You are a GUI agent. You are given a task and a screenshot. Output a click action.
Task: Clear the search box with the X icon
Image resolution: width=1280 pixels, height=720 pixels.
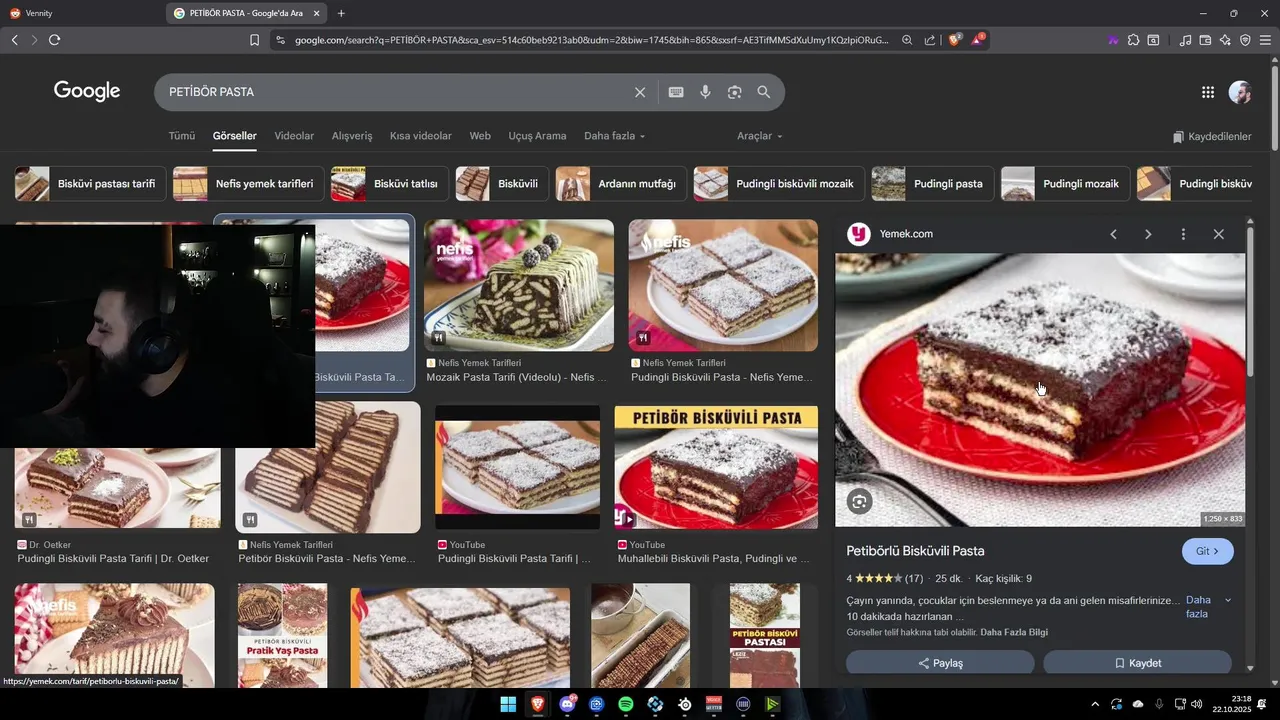pyautogui.click(x=640, y=92)
